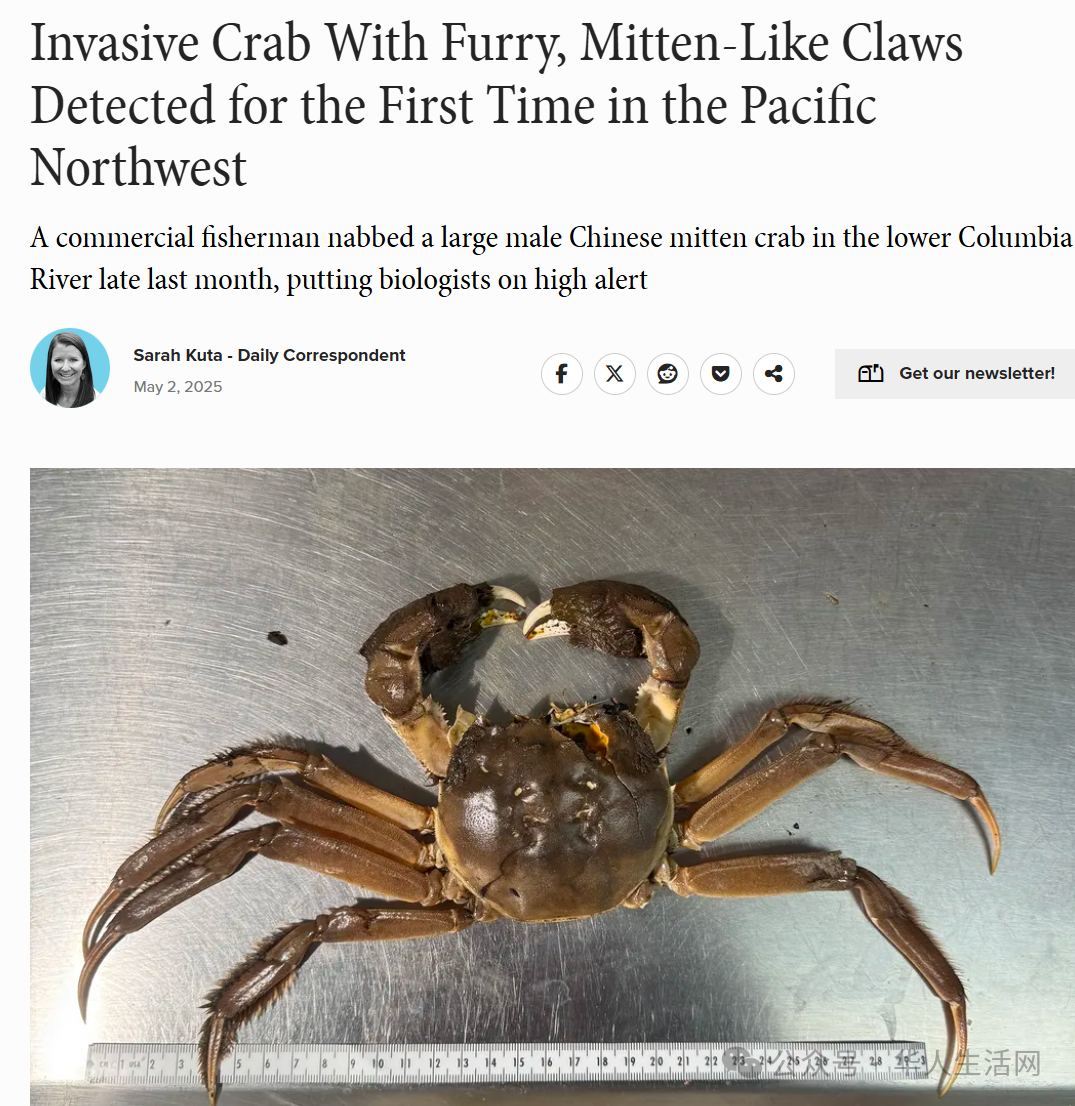Select the Daily Correspondent label
Image resolution: width=1075 pixels, height=1106 pixels.
click(x=321, y=355)
